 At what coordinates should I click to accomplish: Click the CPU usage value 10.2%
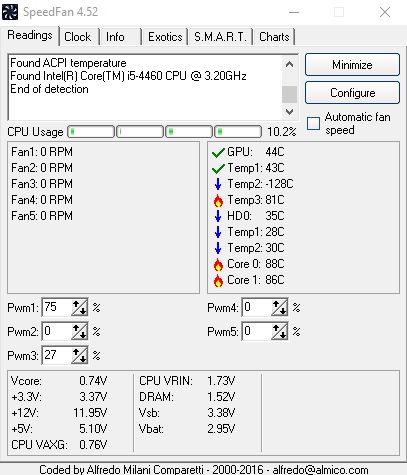(282, 132)
